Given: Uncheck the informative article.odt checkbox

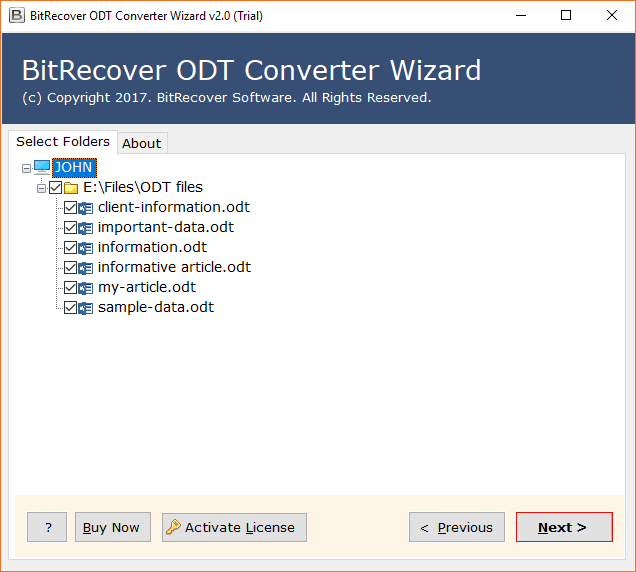Looking at the screenshot, I should (x=71, y=268).
